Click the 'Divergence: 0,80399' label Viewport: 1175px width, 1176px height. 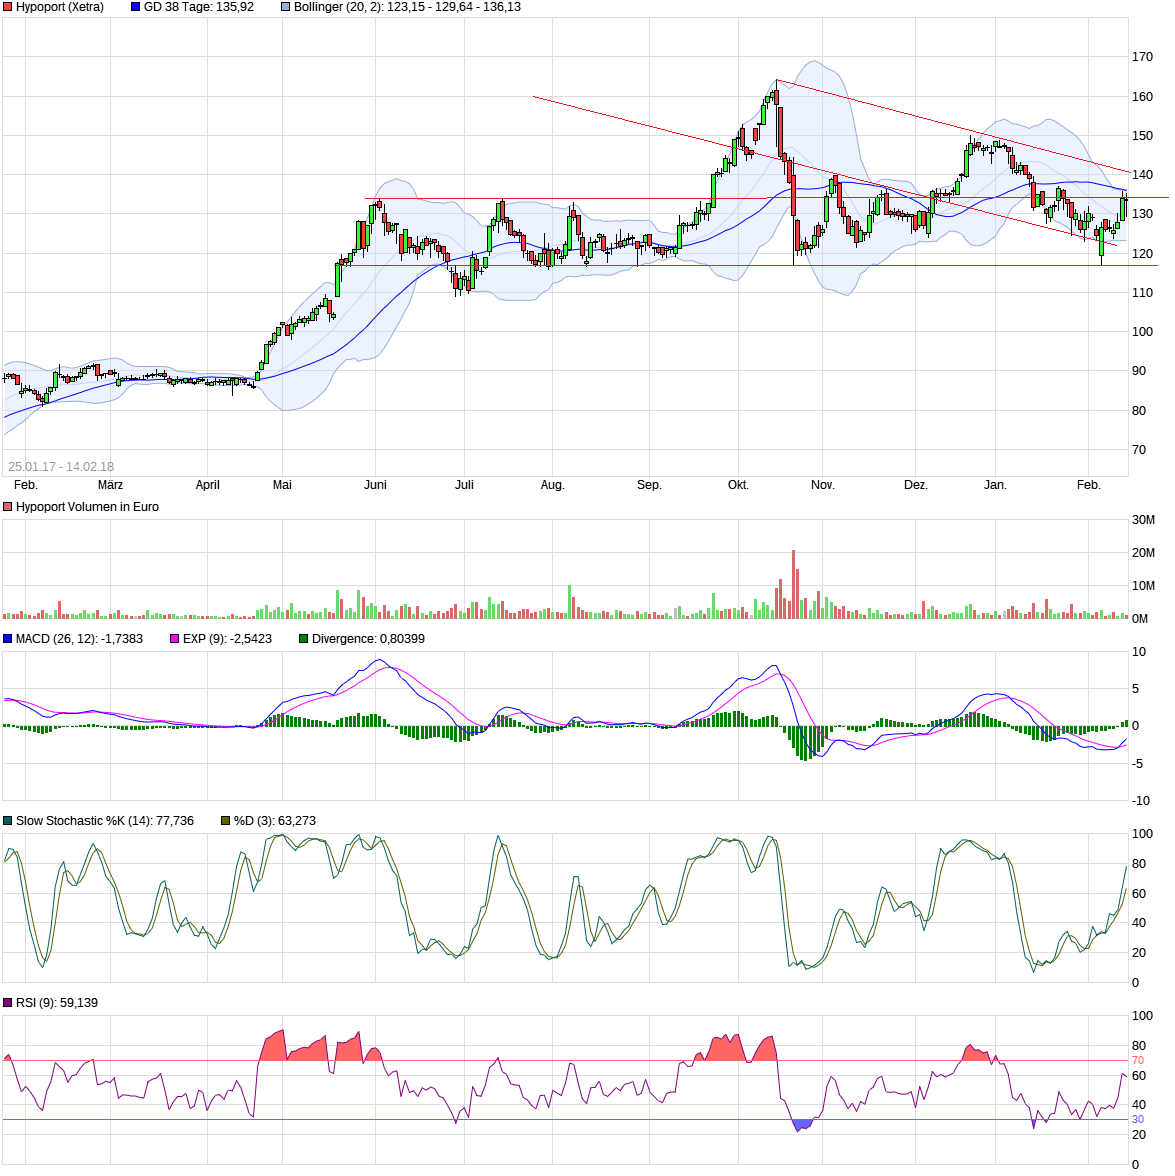368,639
